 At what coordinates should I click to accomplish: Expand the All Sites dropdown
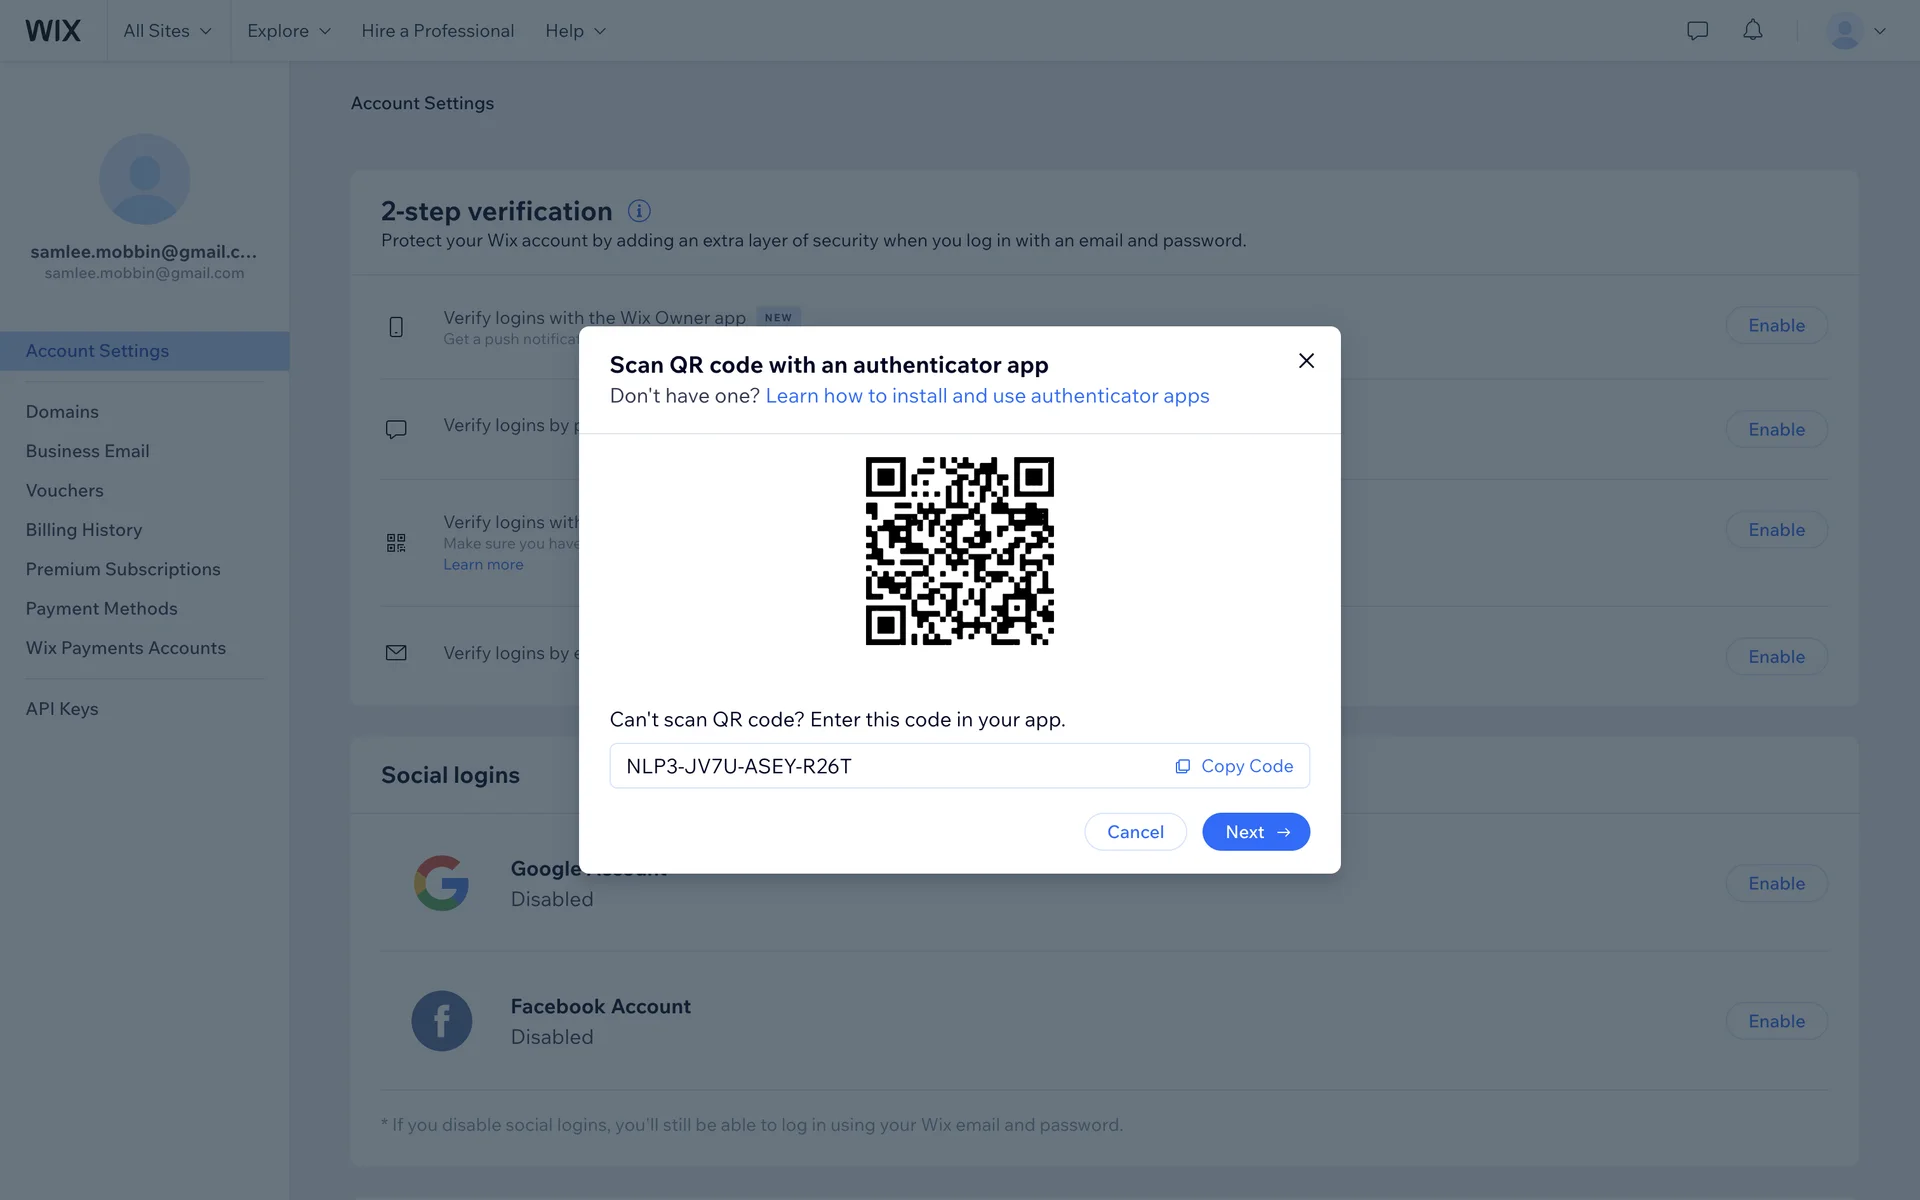point(167,31)
